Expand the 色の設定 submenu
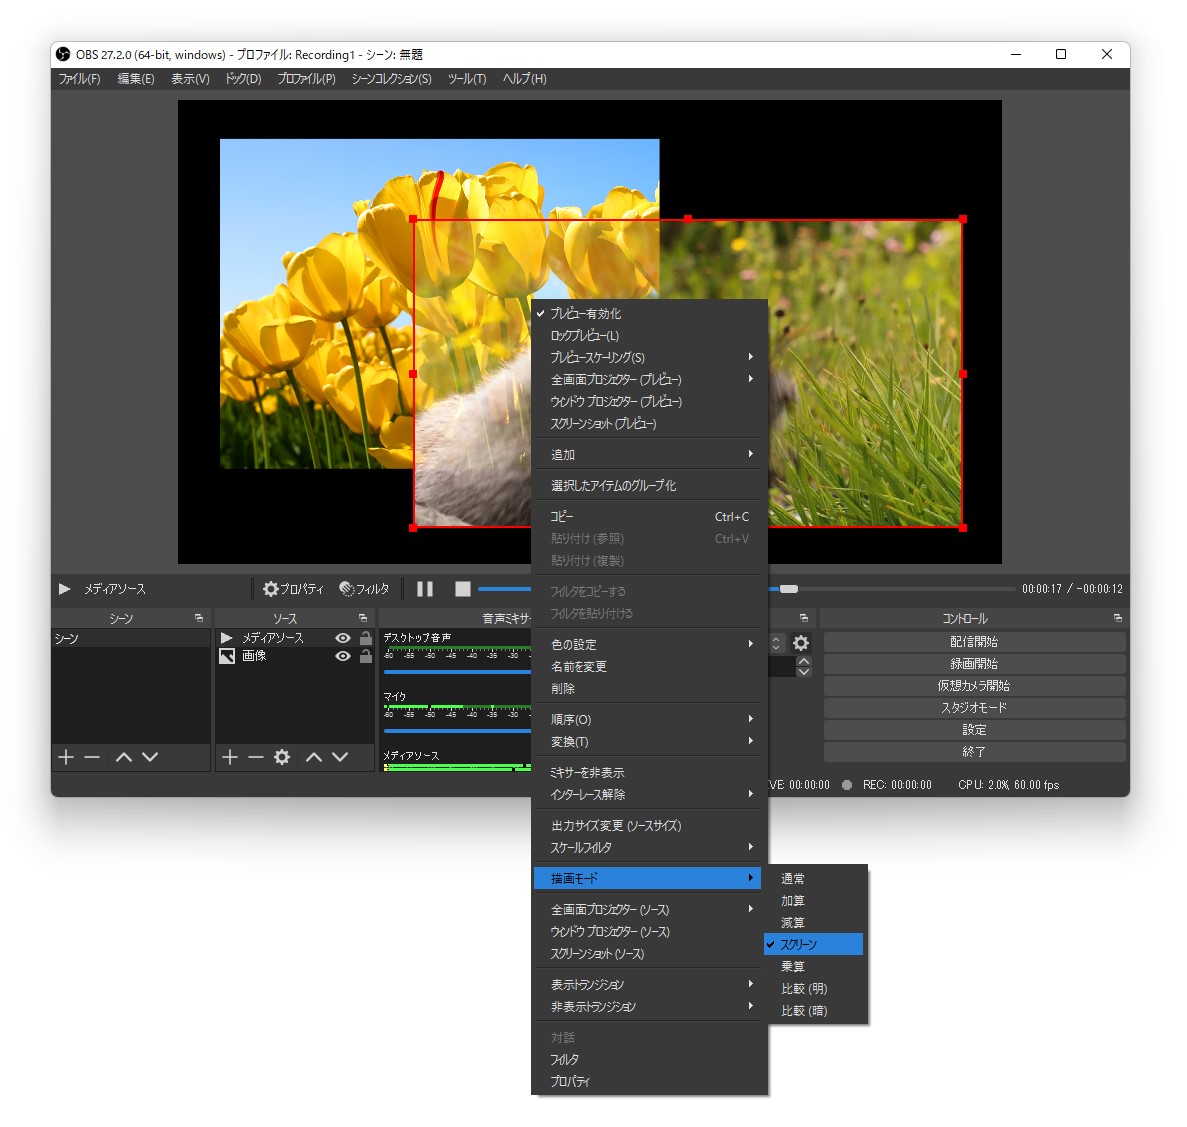The height and width of the screenshot is (1127, 1187). (x=600, y=644)
